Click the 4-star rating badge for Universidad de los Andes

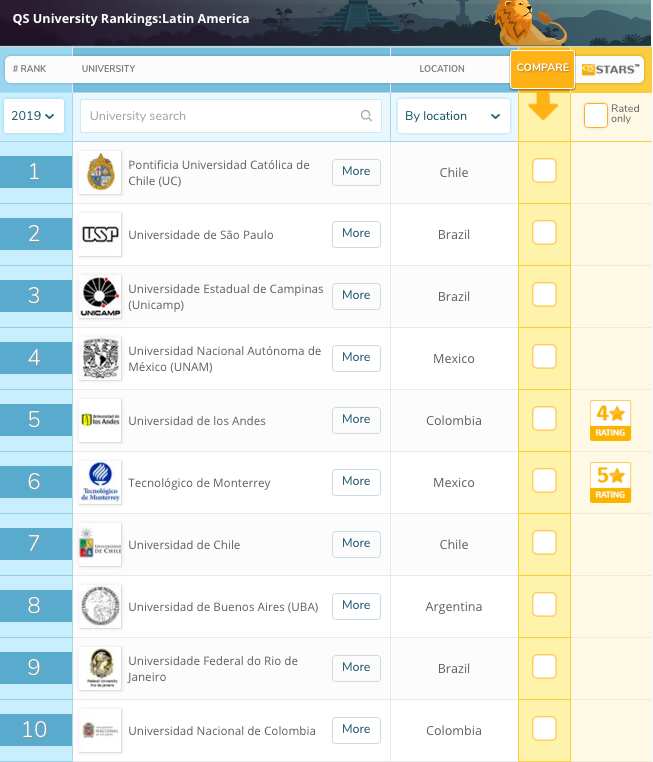pos(610,420)
